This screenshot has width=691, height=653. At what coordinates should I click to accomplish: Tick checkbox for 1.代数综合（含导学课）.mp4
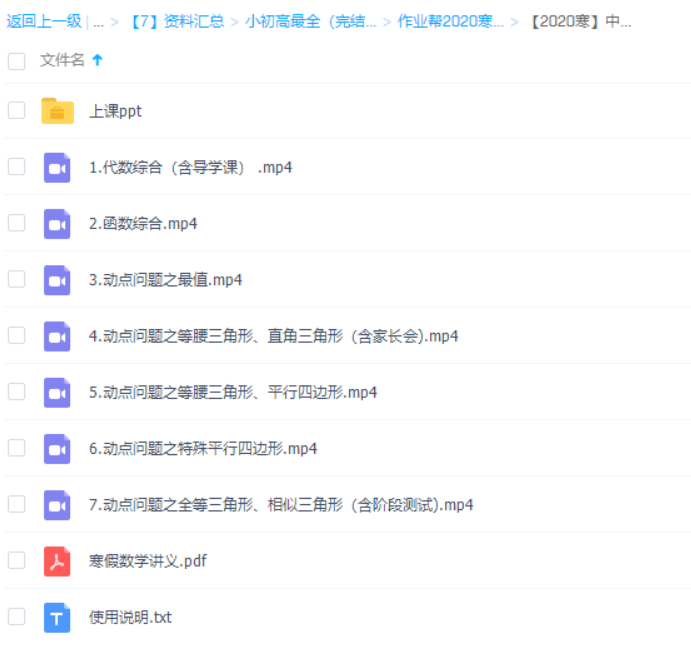(x=16, y=167)
